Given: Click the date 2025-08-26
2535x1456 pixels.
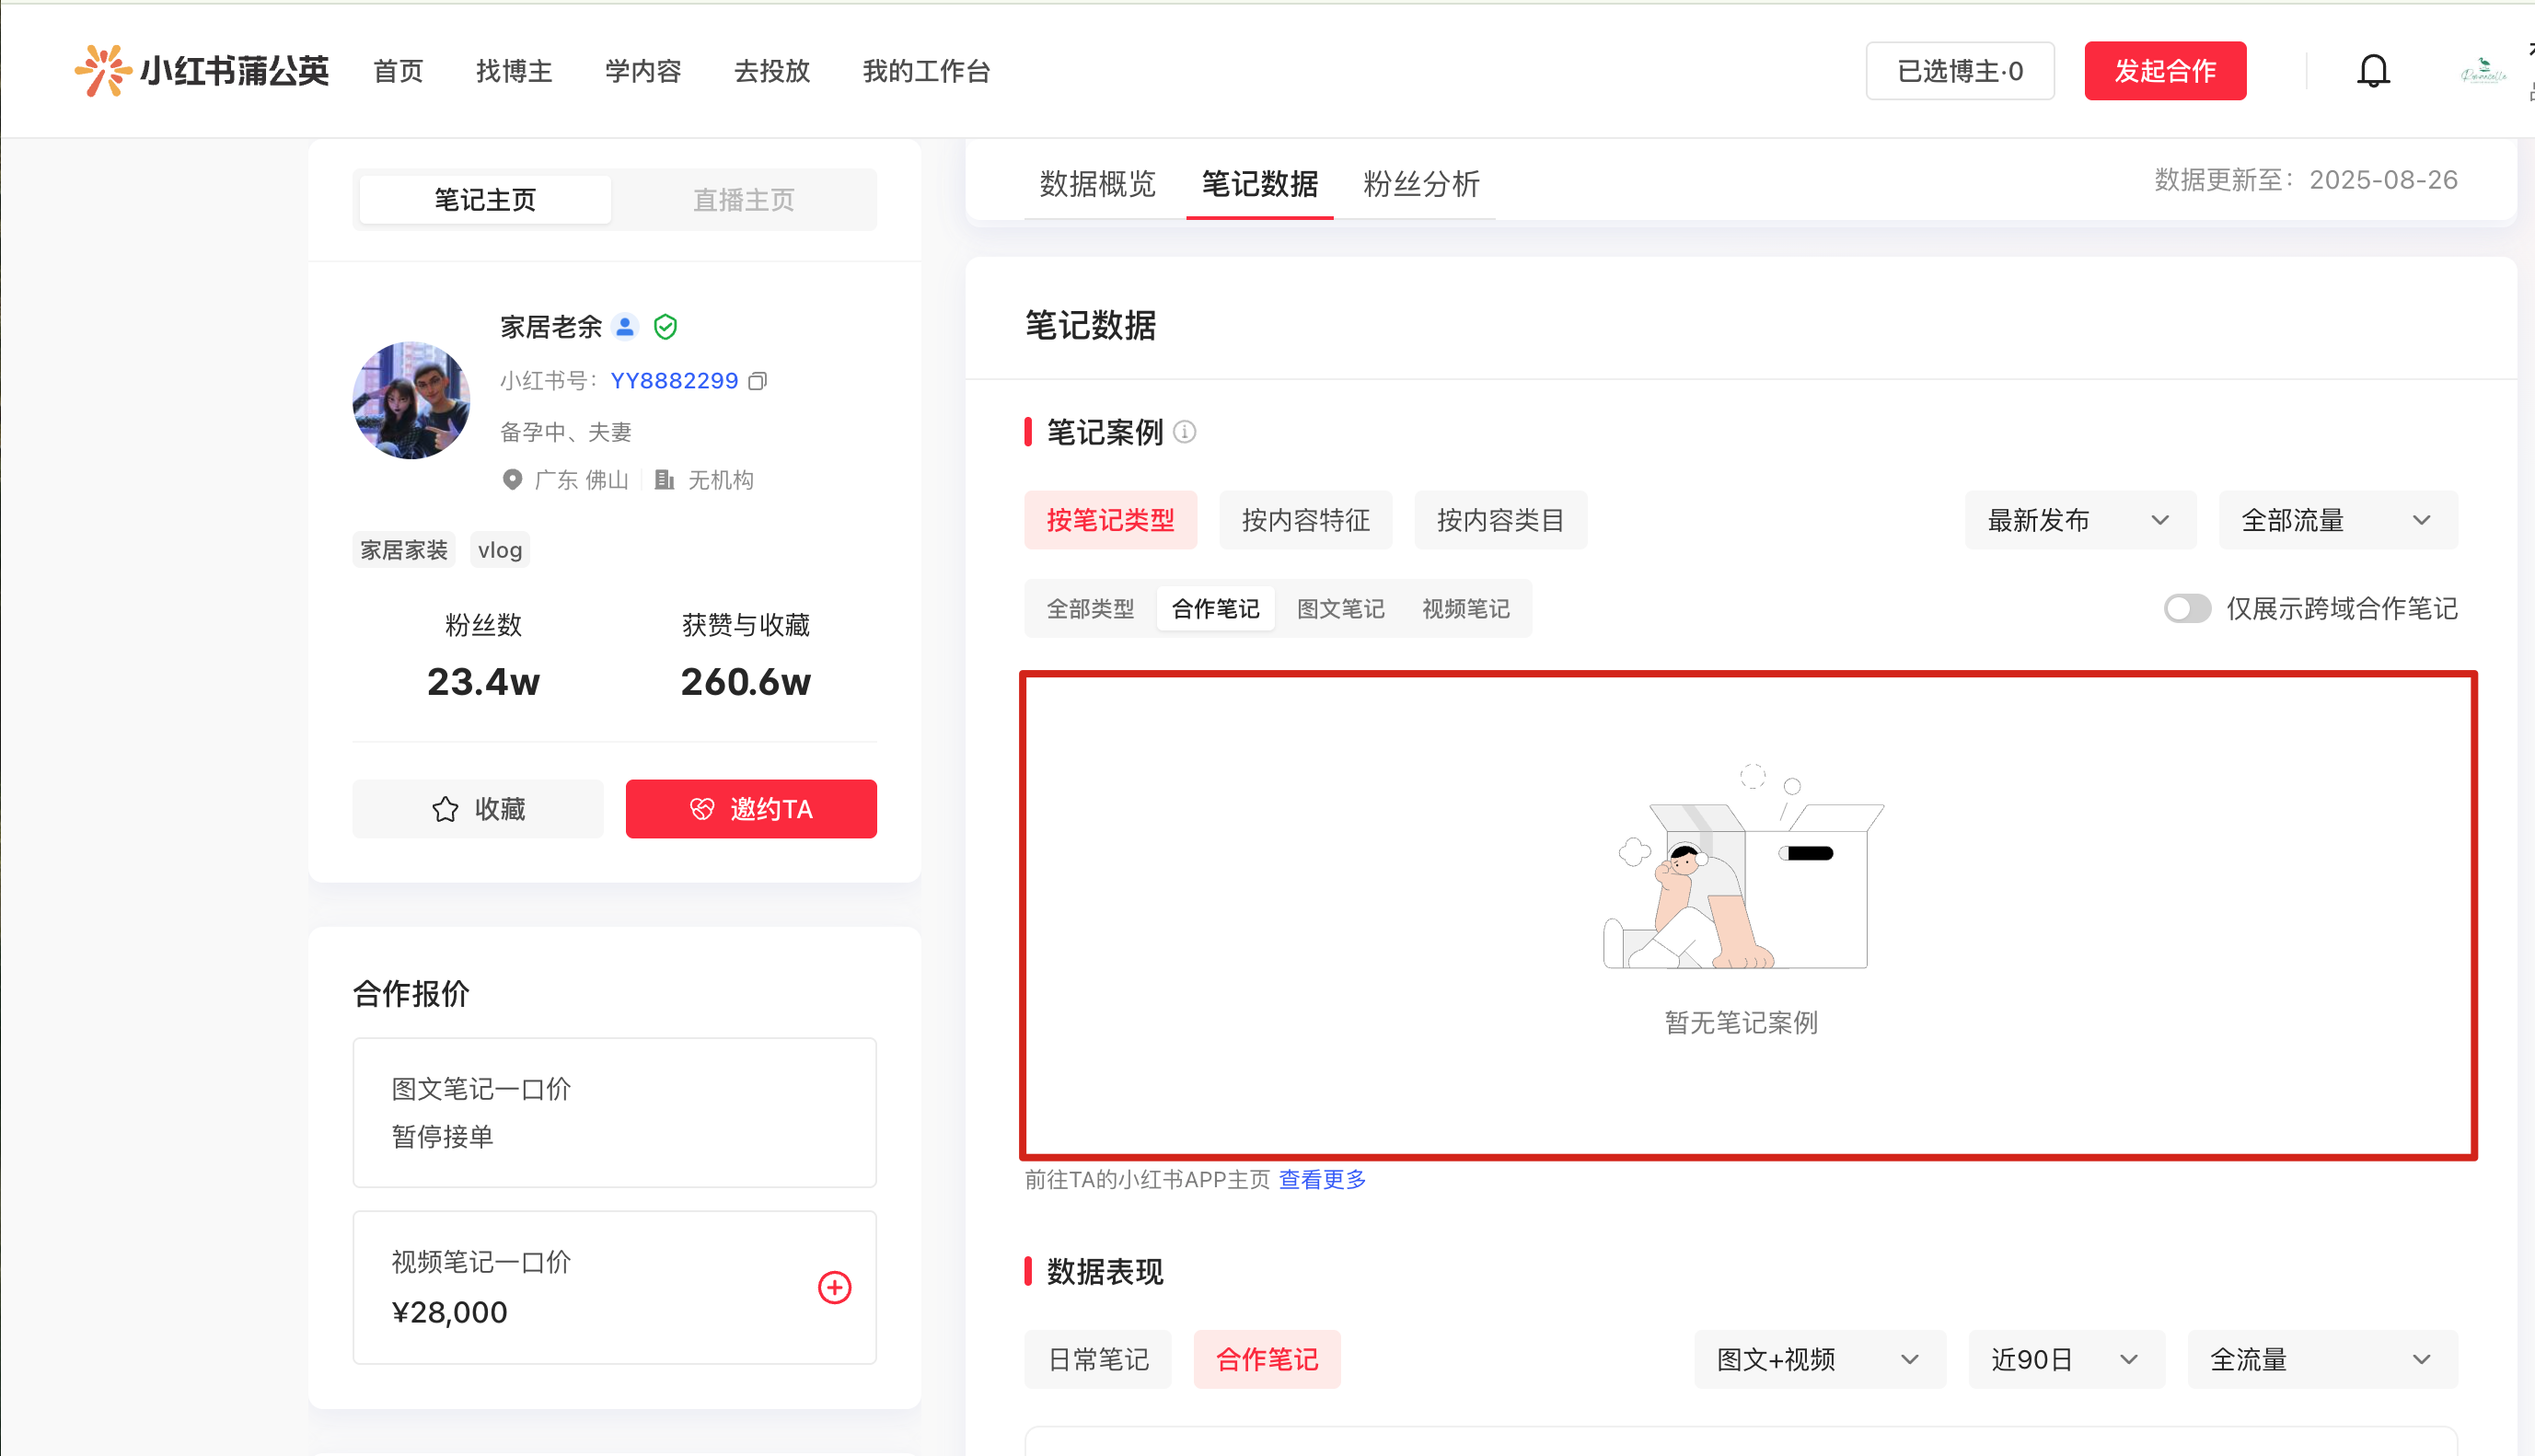Looking at the screenshot, I should [2383, 180].
